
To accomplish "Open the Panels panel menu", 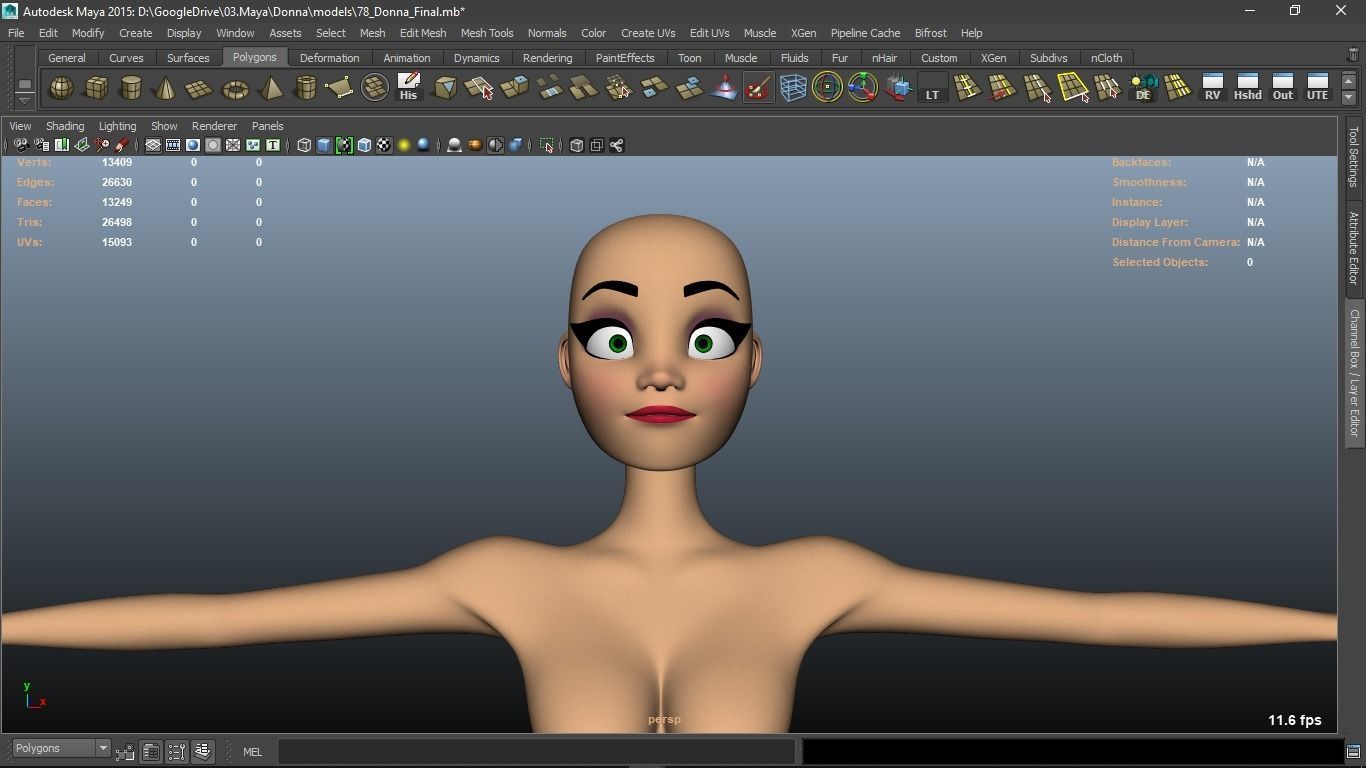I will click(267, 126).
